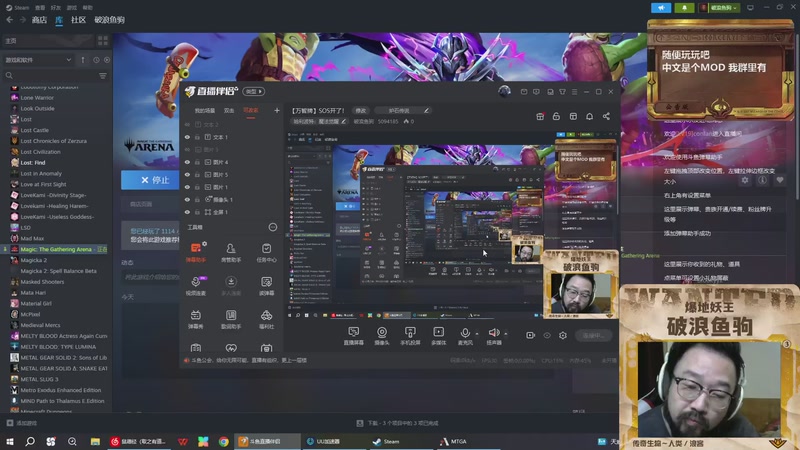Open the 歌词助手 tool
This screenshot has width=800, height=450.
coord(231,319)
